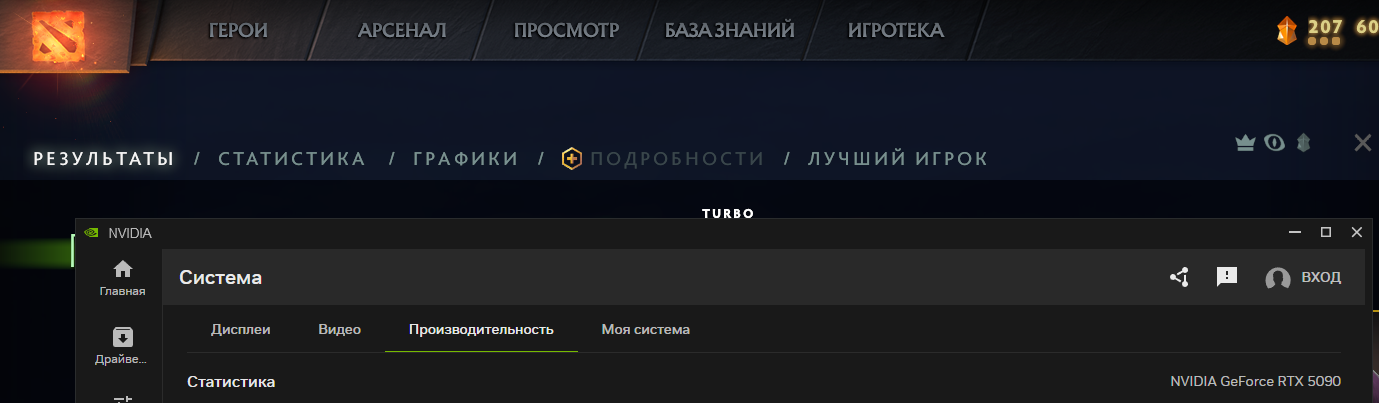Open the АРСЕНАЛ menu
This screenshot has width=1379, height=403.
(402, 30)
